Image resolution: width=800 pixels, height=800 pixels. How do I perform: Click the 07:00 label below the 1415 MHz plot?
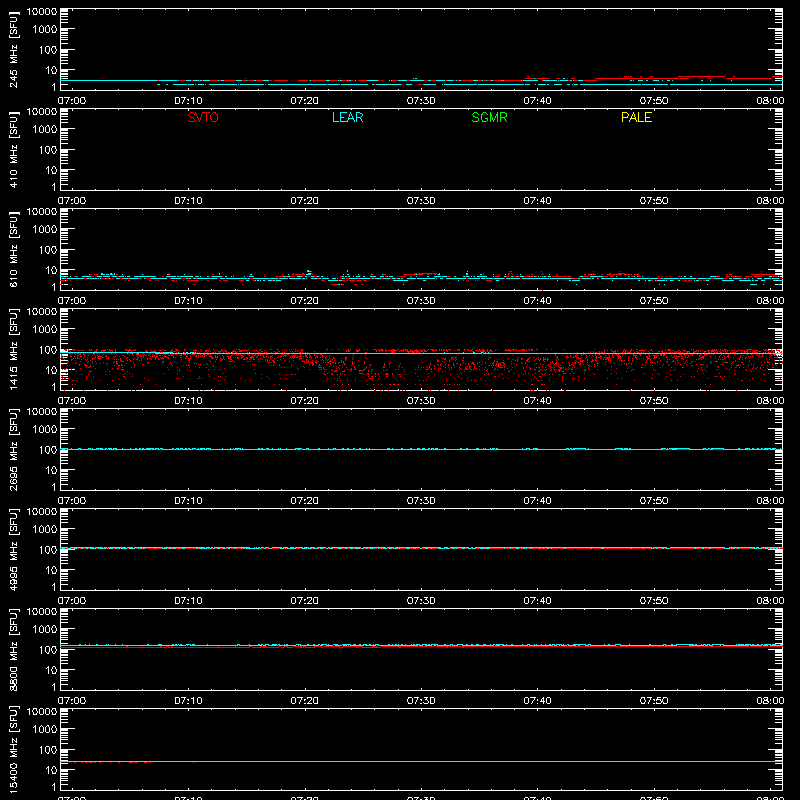click(71, 401)
